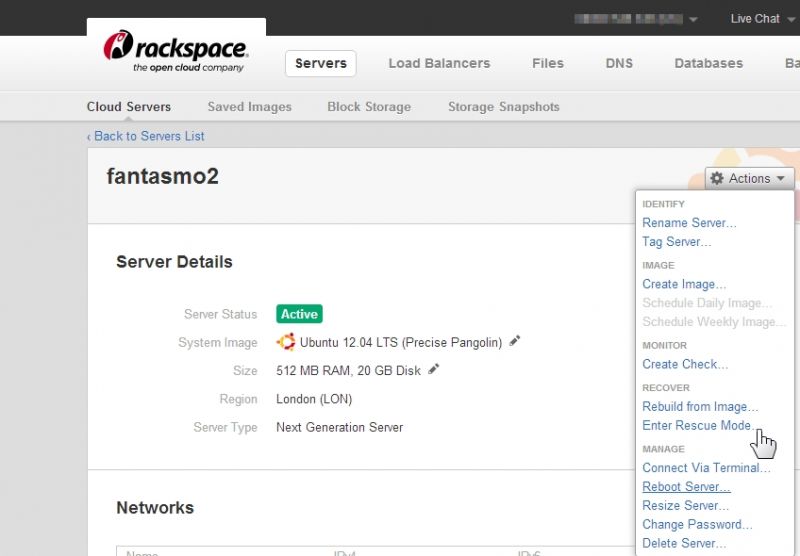Image resolution: width=800 pixels, height=556 pixels.
Task: Click the Networks heading
Action: click(x=155, y=508)
